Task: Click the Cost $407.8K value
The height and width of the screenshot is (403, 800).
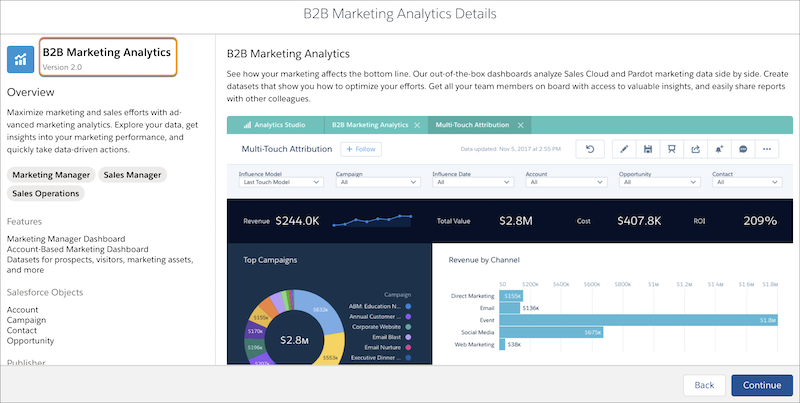Action: pos(639,221)
